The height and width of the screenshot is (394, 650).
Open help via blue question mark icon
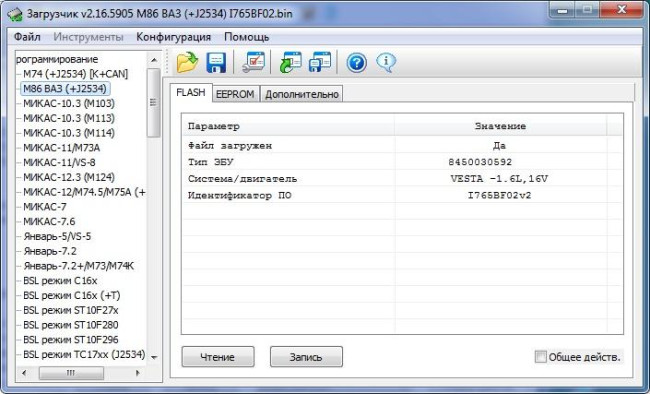(x=357, y=63)
